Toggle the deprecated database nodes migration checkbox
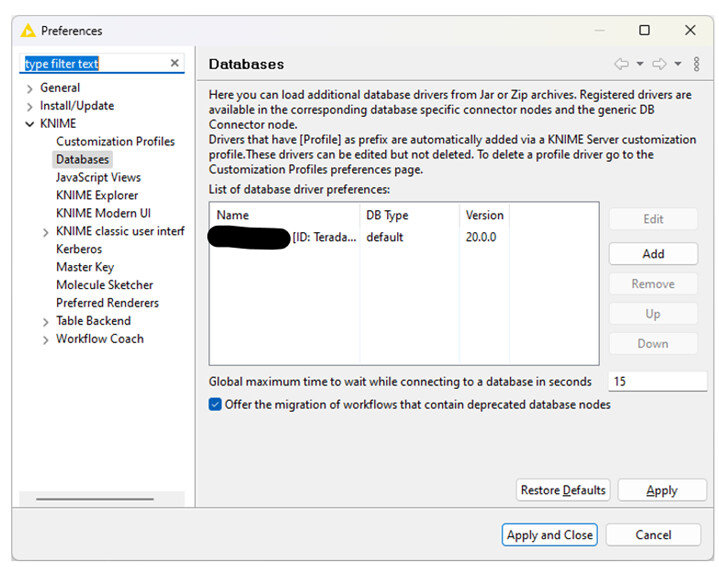Image resolution: width=719 pixels, height=567 pixels. pos(215,404)
